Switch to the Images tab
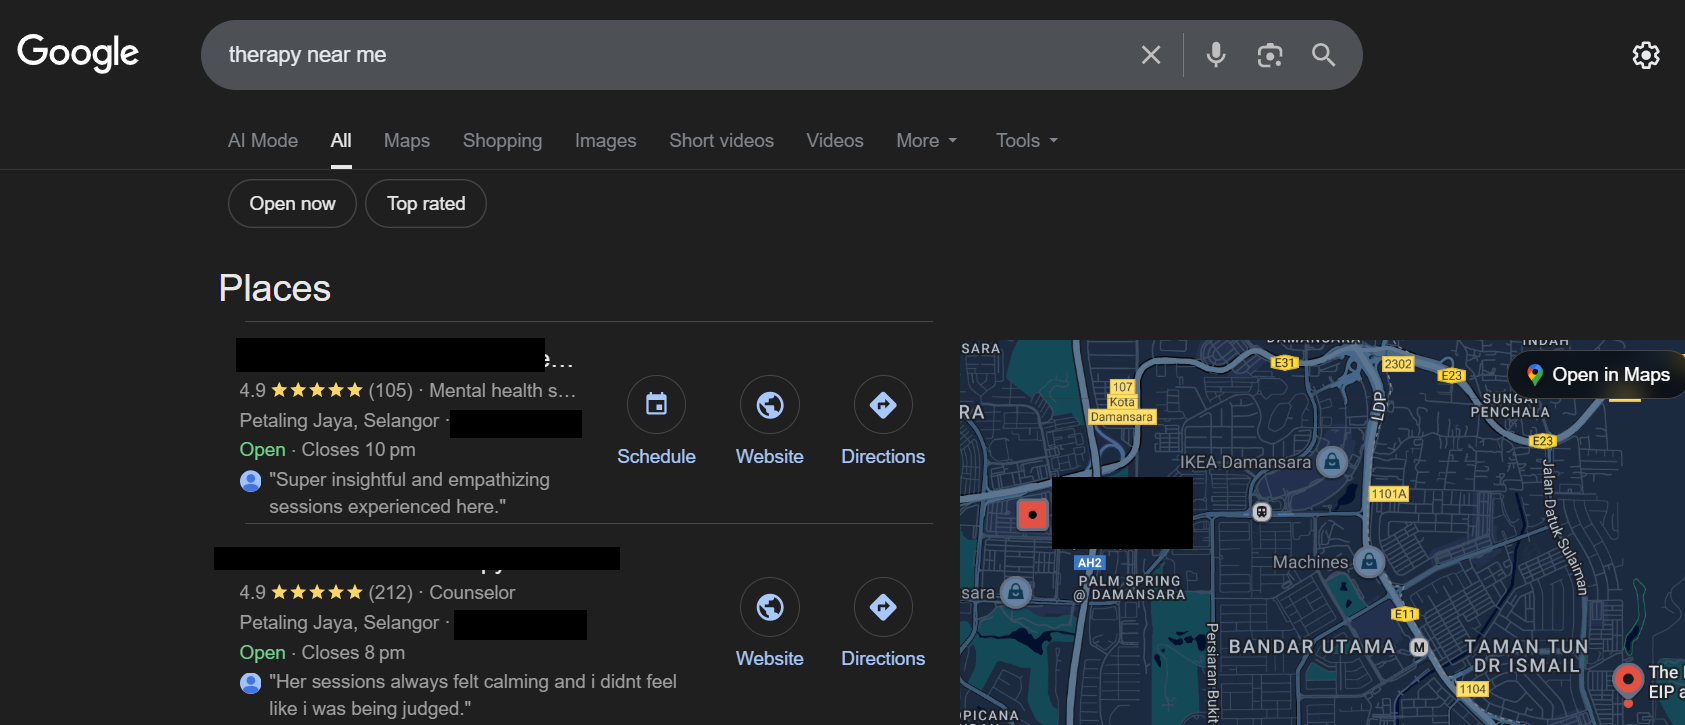This screenshot has height=725, width=1685. (x=605, y=141)
